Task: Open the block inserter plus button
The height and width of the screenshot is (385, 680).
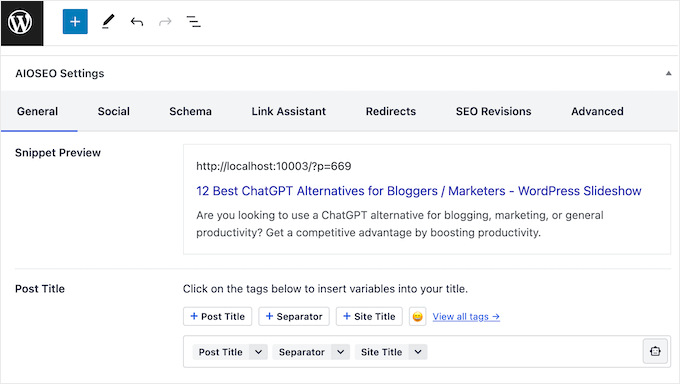Action: [x=75, y=22]
